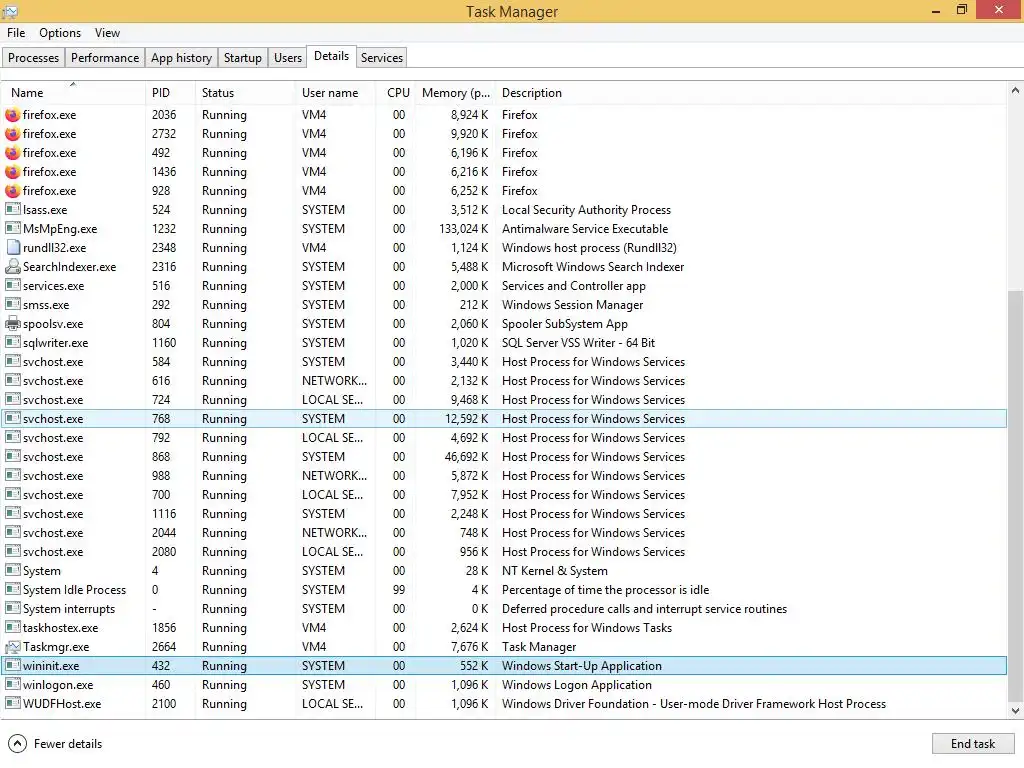Screen dimensions: 1024x768
Task: Open the File menu
Action: 16,33
